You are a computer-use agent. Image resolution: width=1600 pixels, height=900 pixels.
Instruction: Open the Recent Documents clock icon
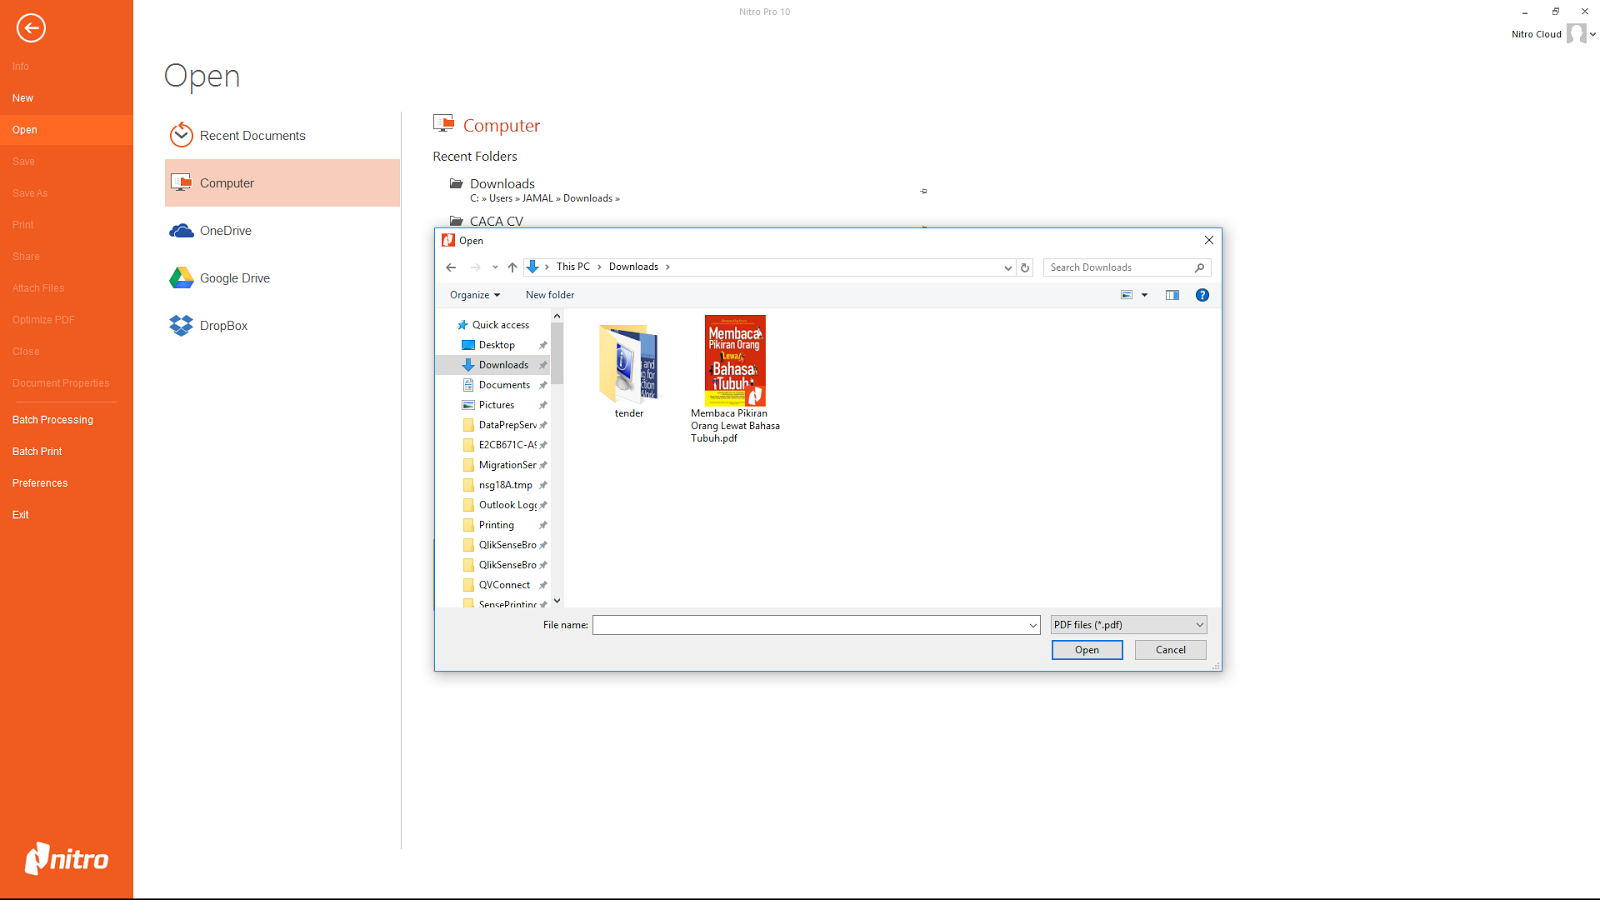tap(181, 135)
